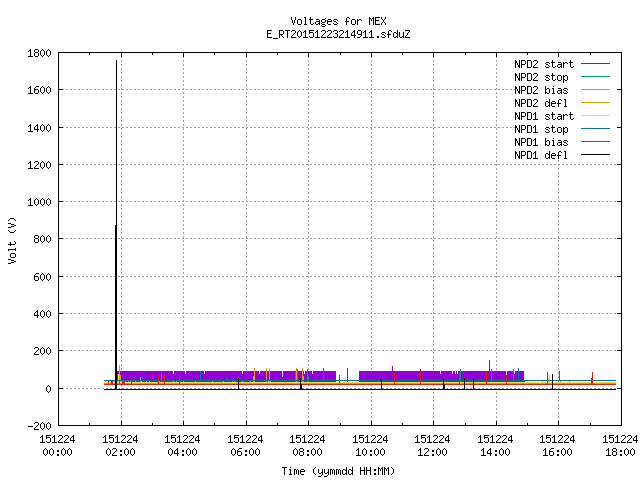Click the 600 y-axis tick label
640x480 pixels.
[42, 277]
